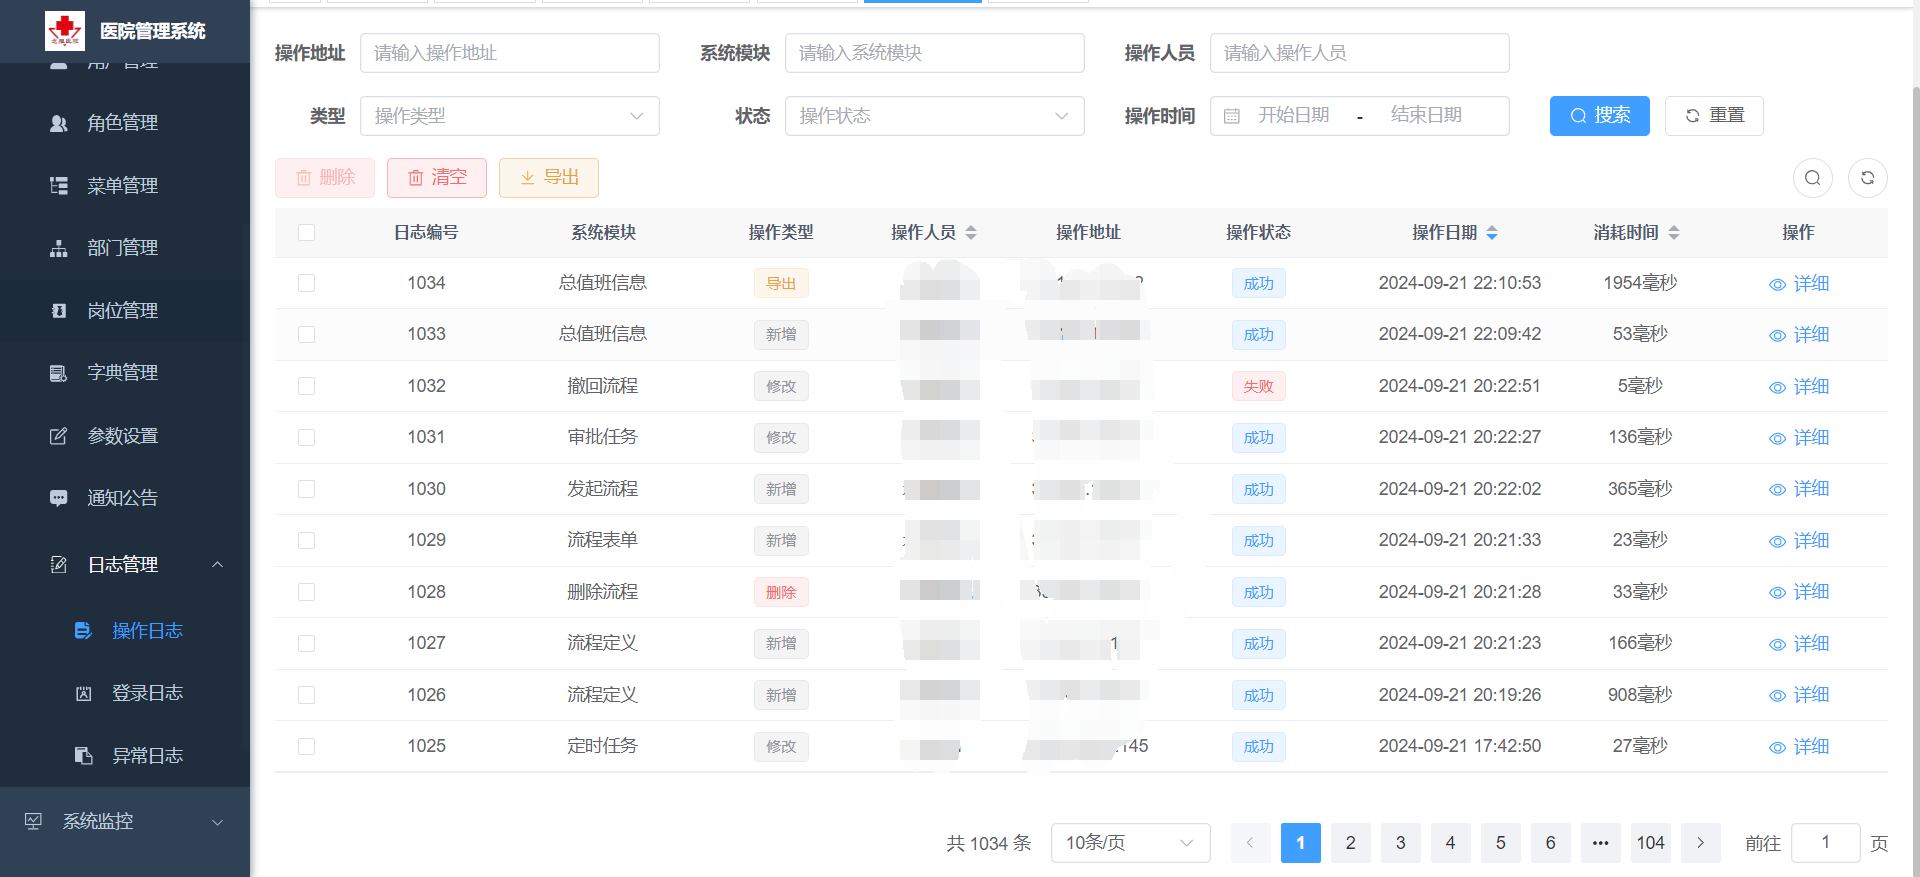1920x877 pixels.
Task: Expand pagination with the ellipsis button
Action: (1600, 843)
